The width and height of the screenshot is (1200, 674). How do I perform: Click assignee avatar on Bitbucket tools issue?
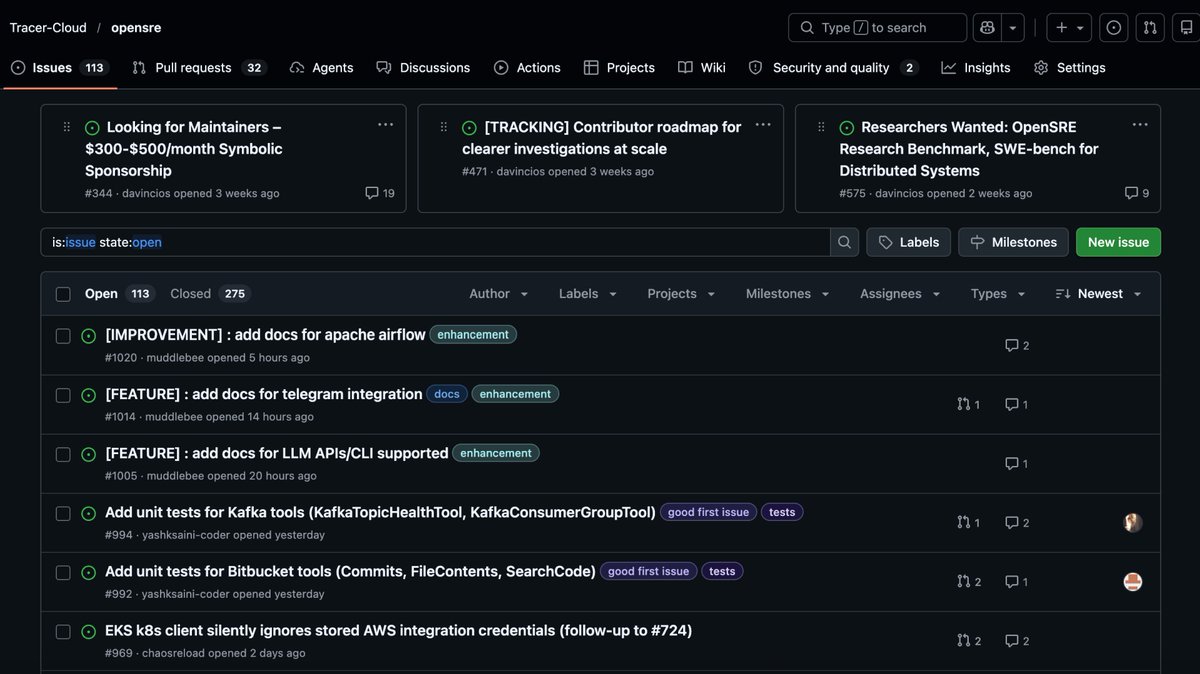coord(1133,581)
